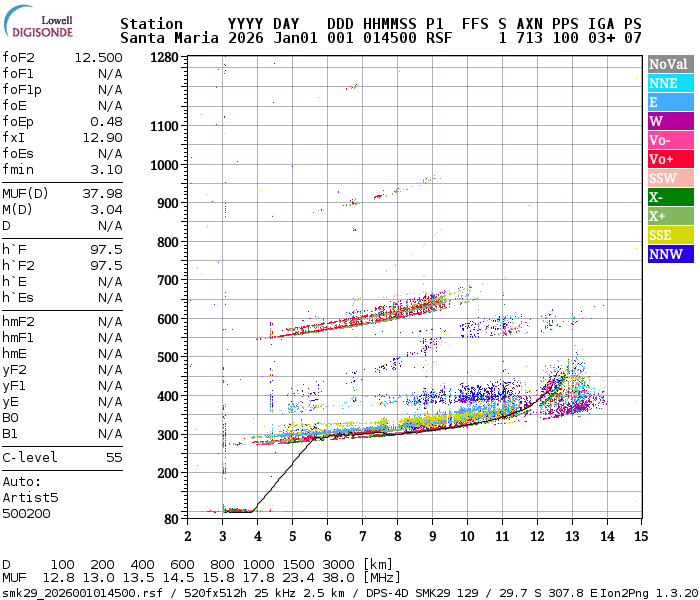Click the MUF(D) value 37.98
The width and height of the screenshot is (700, 600).
click(x=102, y=194)
